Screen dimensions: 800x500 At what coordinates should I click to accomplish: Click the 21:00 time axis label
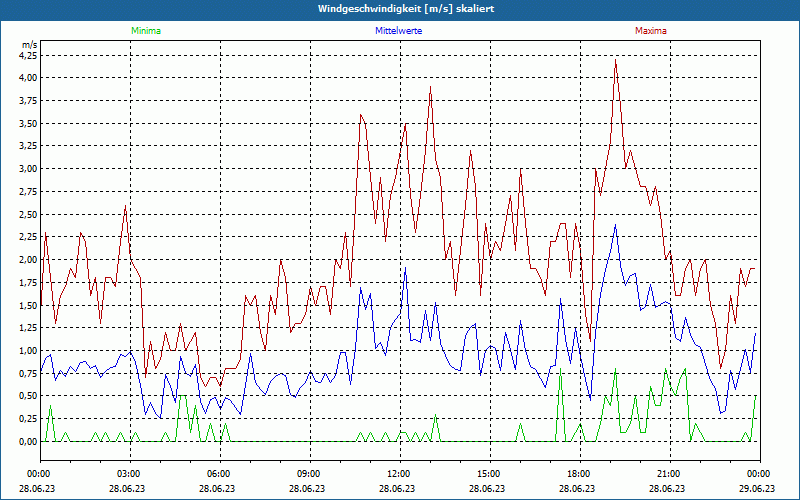(670, 474)
